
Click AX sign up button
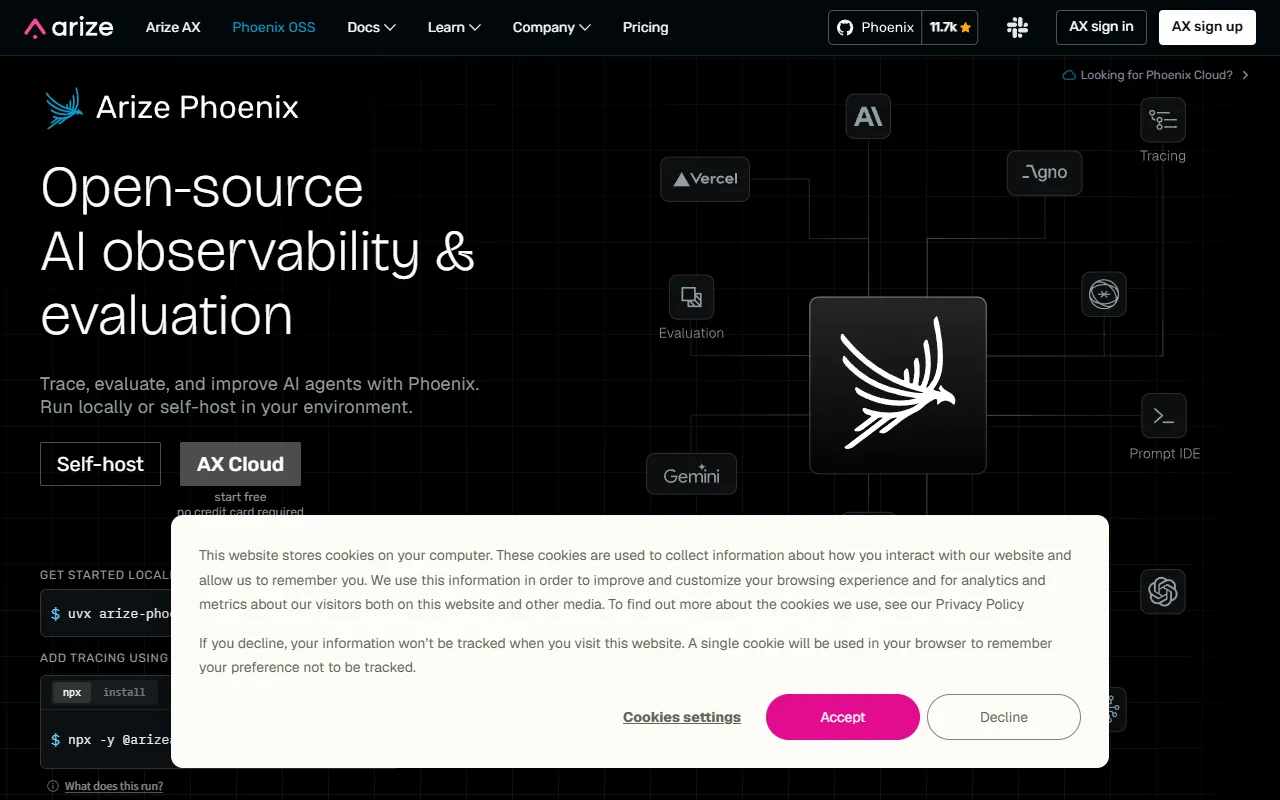[x=1207, y=27]
